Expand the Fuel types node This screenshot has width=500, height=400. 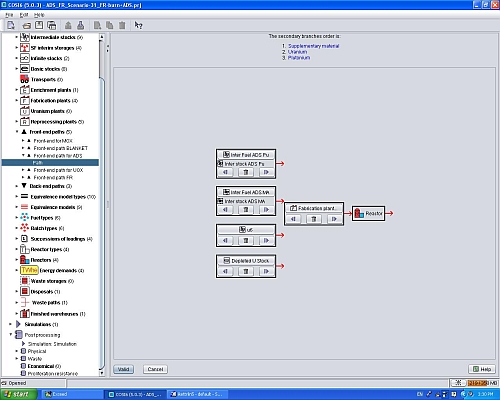pyautogui.click(x=17, y=218)
